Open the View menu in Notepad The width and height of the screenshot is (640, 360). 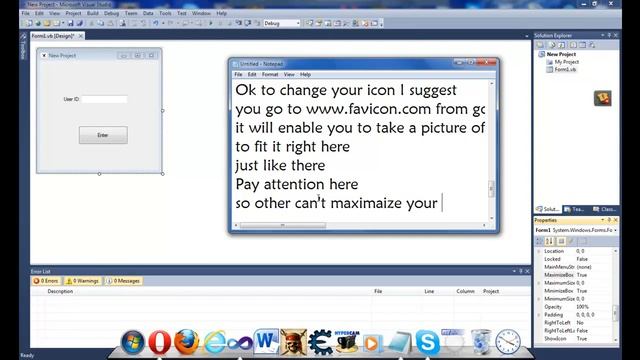(289, 75)
